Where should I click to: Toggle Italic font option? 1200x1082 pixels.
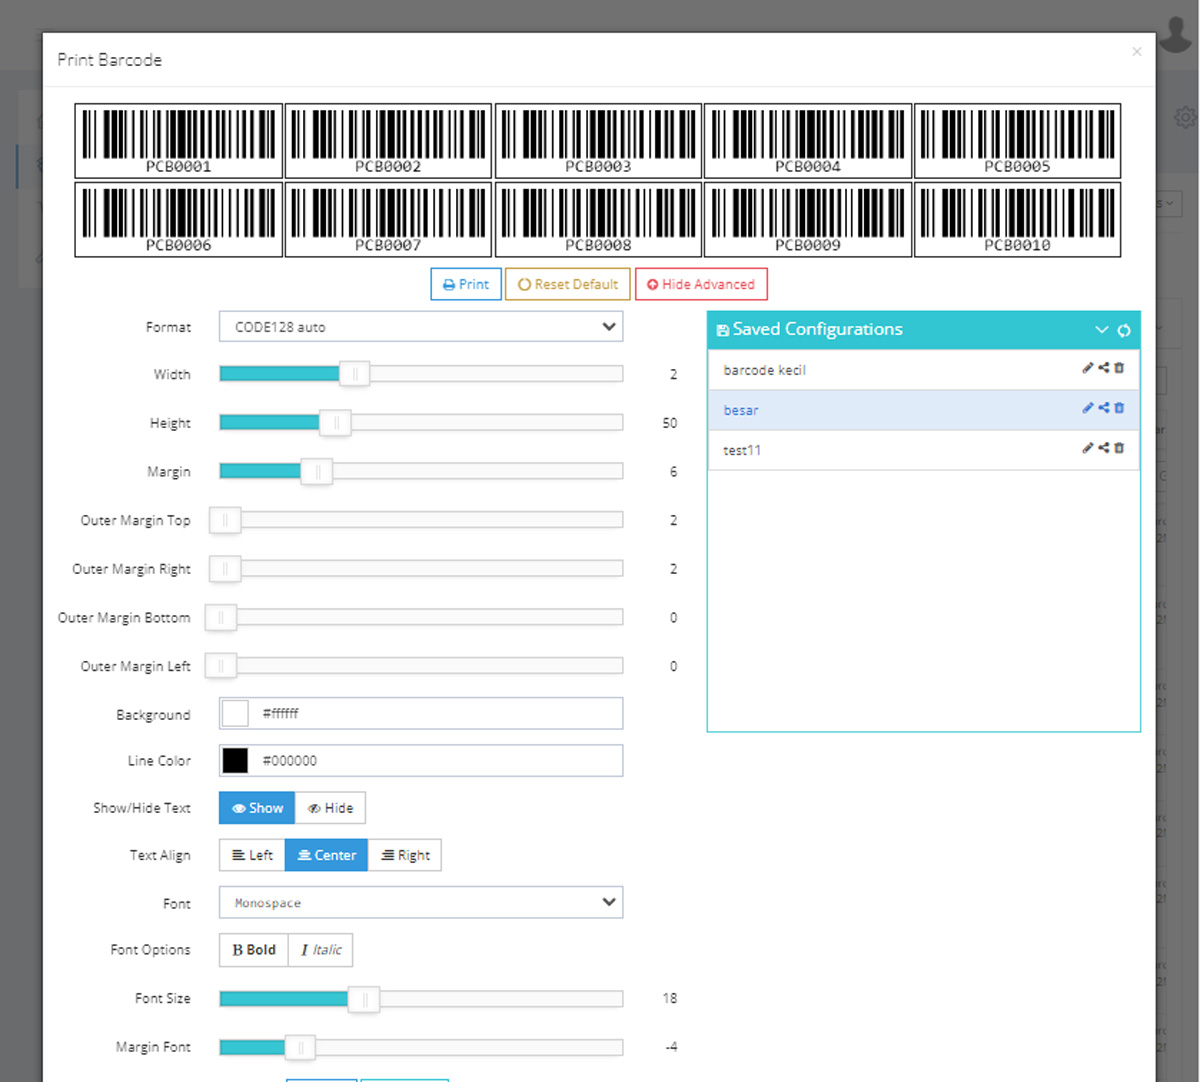pos(321,950)
